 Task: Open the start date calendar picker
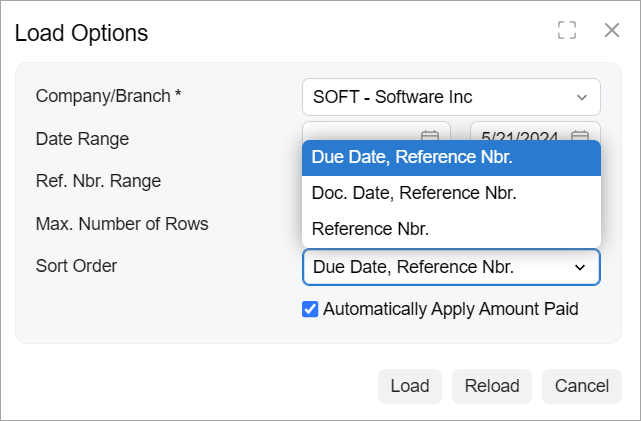(x=430, y=135)
